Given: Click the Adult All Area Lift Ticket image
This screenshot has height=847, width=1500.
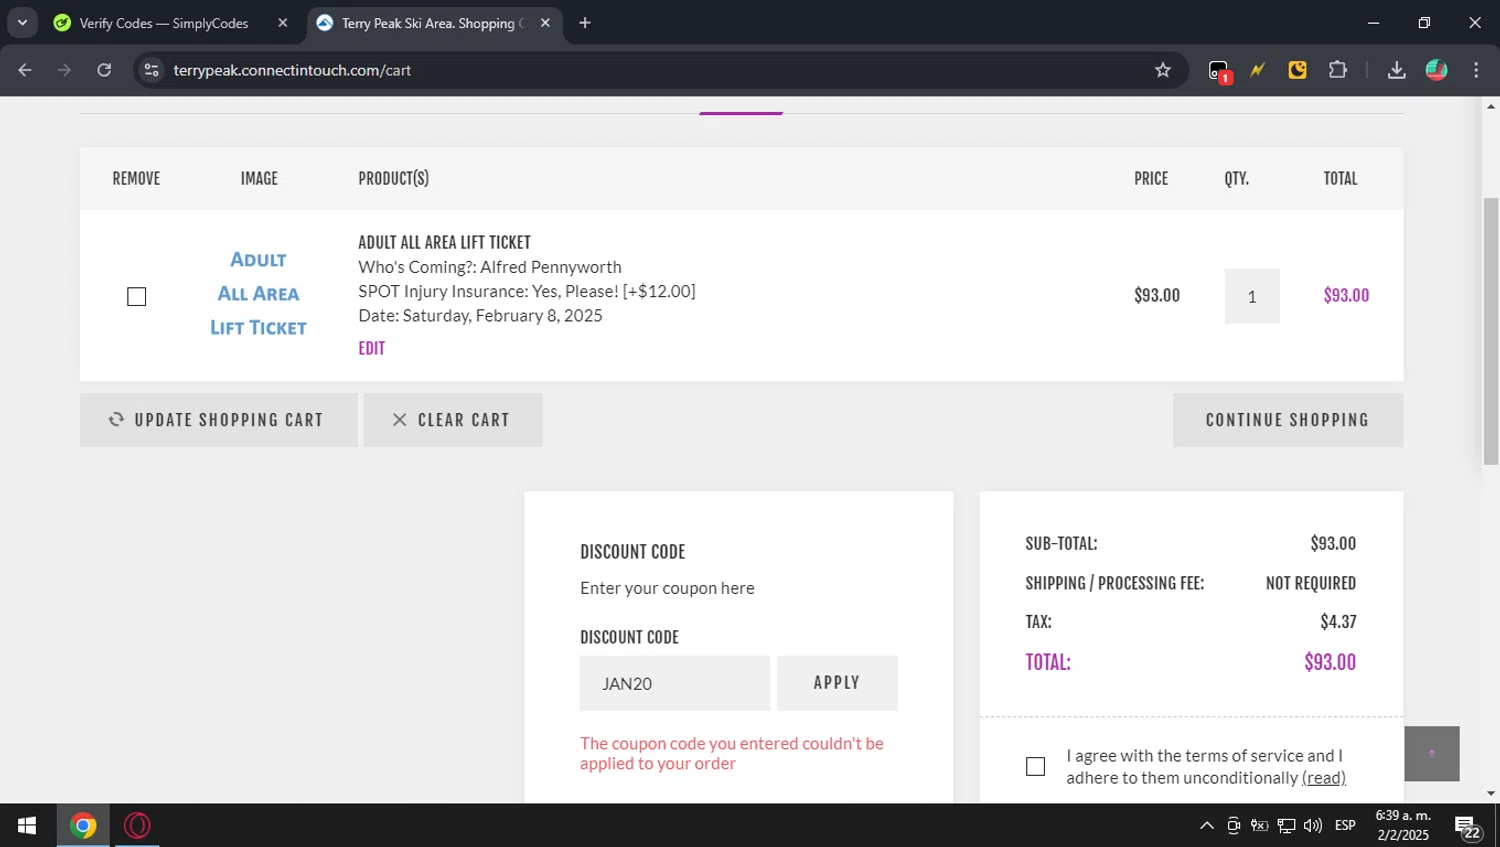Looking at the screenshot, I should [x=258, y=294].
